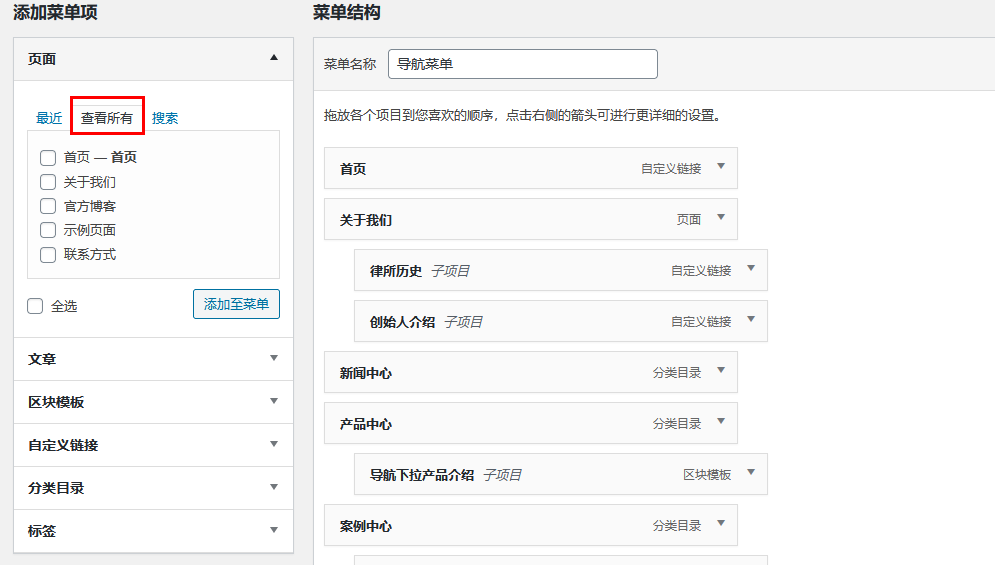
Task: Expand the 产品中心 menu item arrow
Action: [721, 422]
